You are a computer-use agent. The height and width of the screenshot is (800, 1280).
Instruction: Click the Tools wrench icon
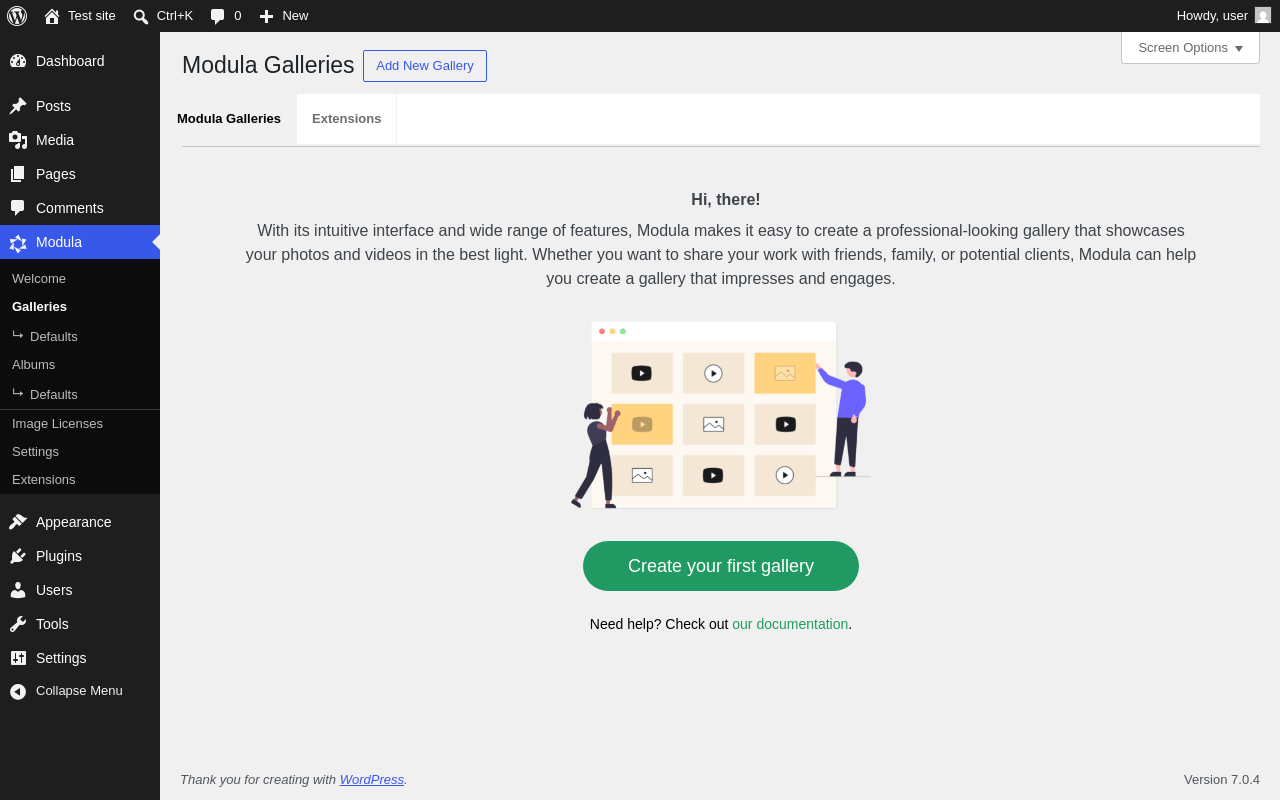tap(18, 624)
